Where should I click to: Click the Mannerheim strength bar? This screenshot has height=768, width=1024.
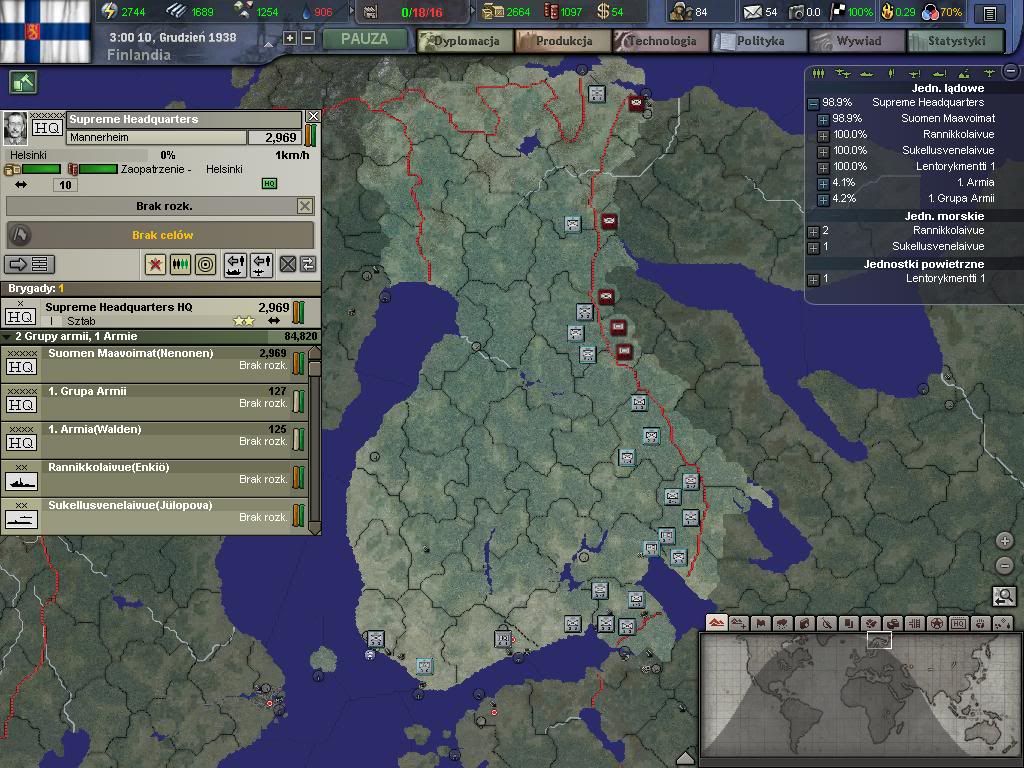pyautogui.click(x=312, y=136)
